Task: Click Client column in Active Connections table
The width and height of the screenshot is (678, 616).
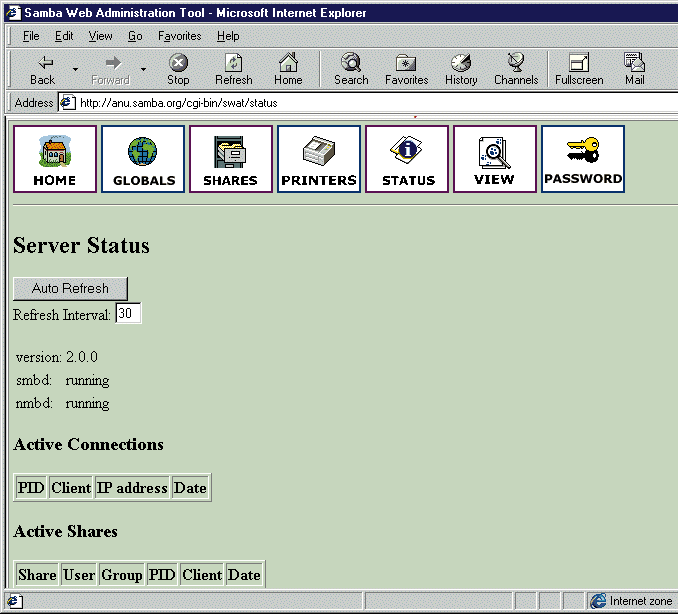Action: [71, 488]
